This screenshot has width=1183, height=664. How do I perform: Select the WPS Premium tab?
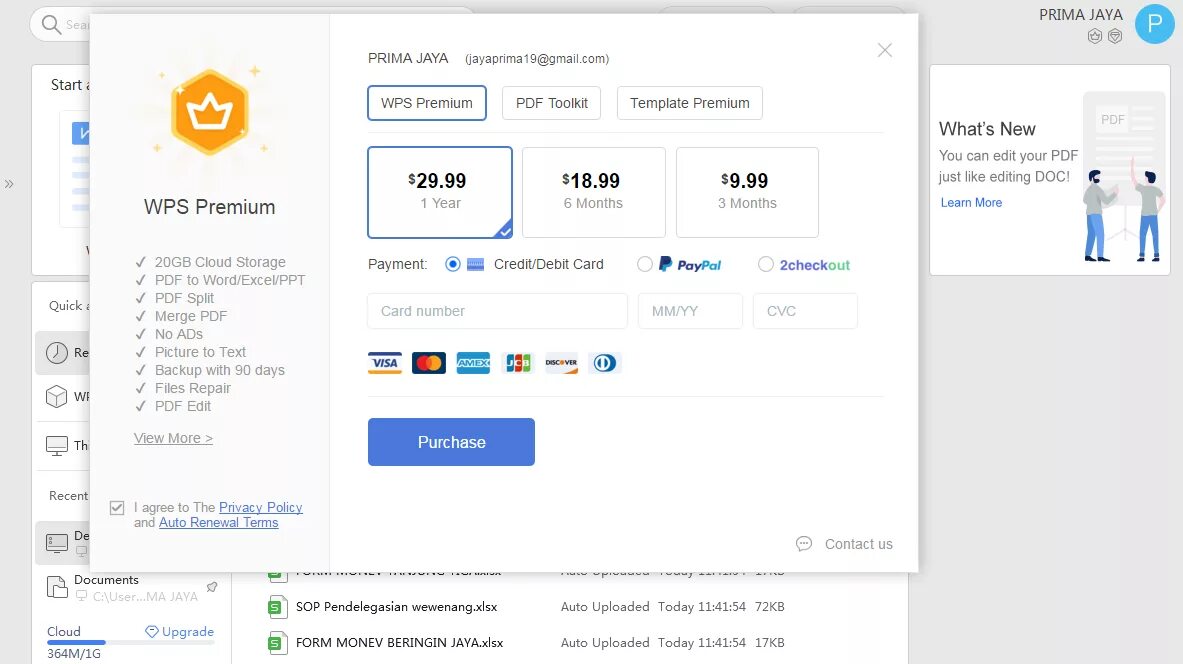(x=427, y=103)
